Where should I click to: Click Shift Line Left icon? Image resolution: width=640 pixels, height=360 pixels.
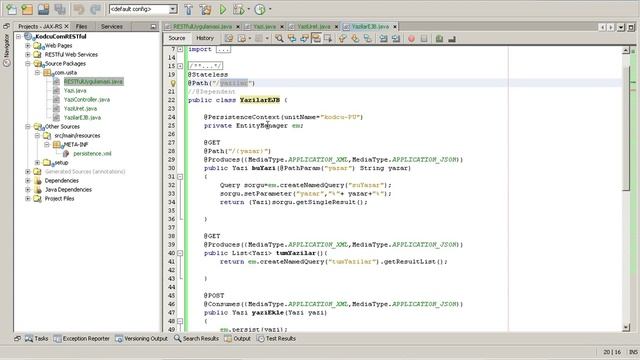click(x=383, y=38)
